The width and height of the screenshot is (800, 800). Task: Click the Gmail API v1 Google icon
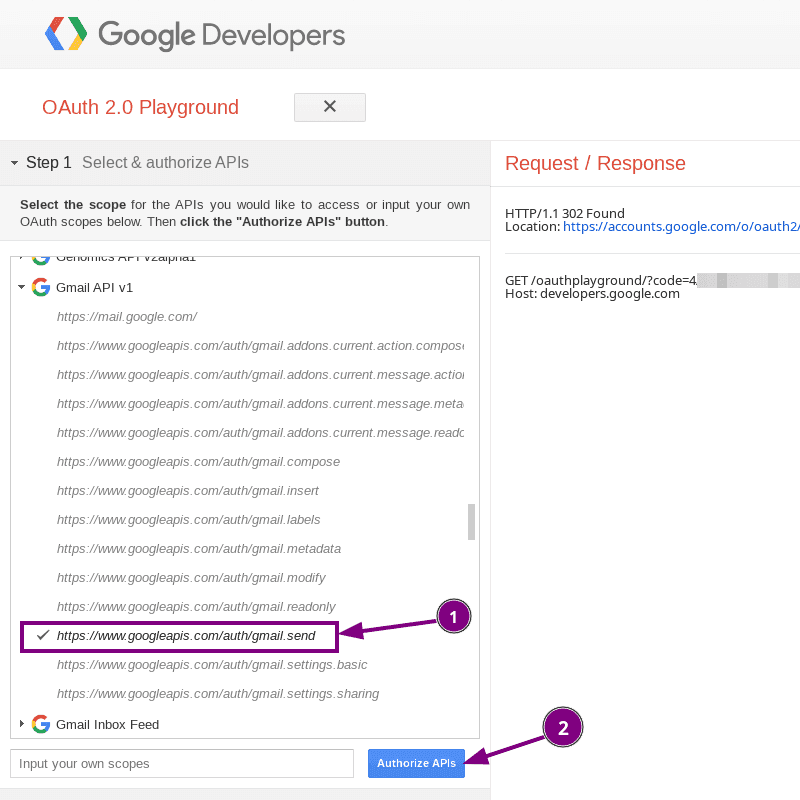click(41, 287)
